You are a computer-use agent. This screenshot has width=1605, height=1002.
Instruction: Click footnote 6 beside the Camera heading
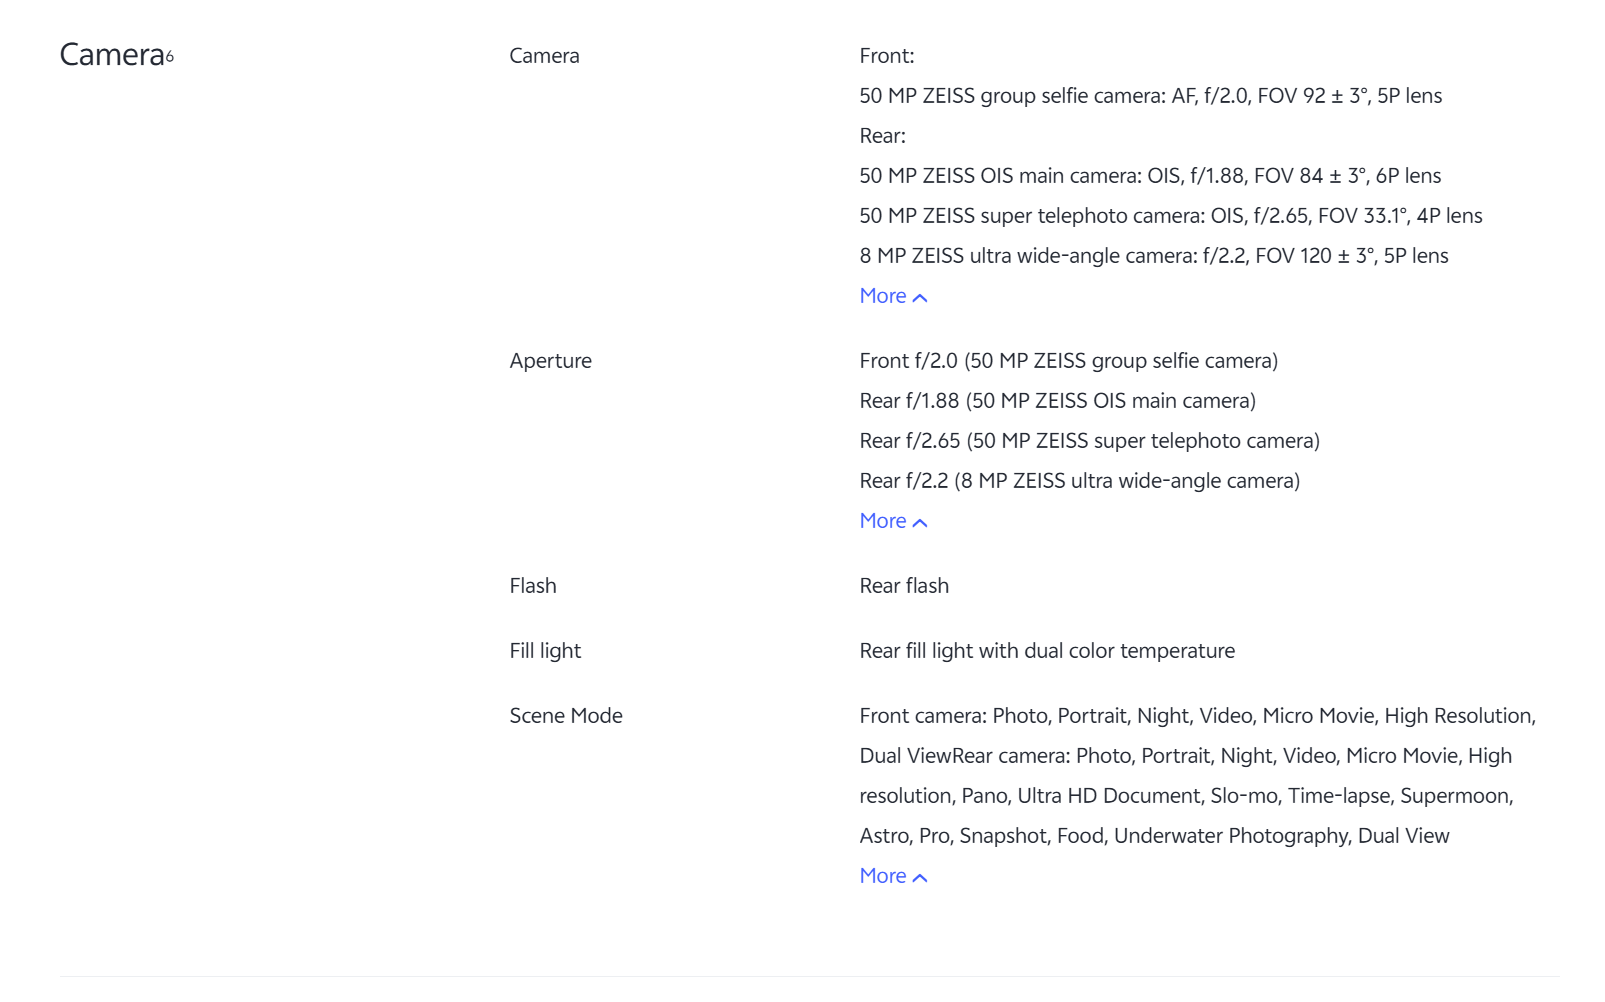[170, 57]
